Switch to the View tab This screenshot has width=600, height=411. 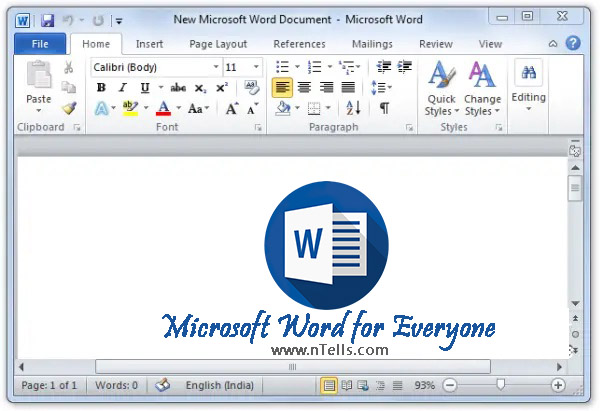(490, 44)
